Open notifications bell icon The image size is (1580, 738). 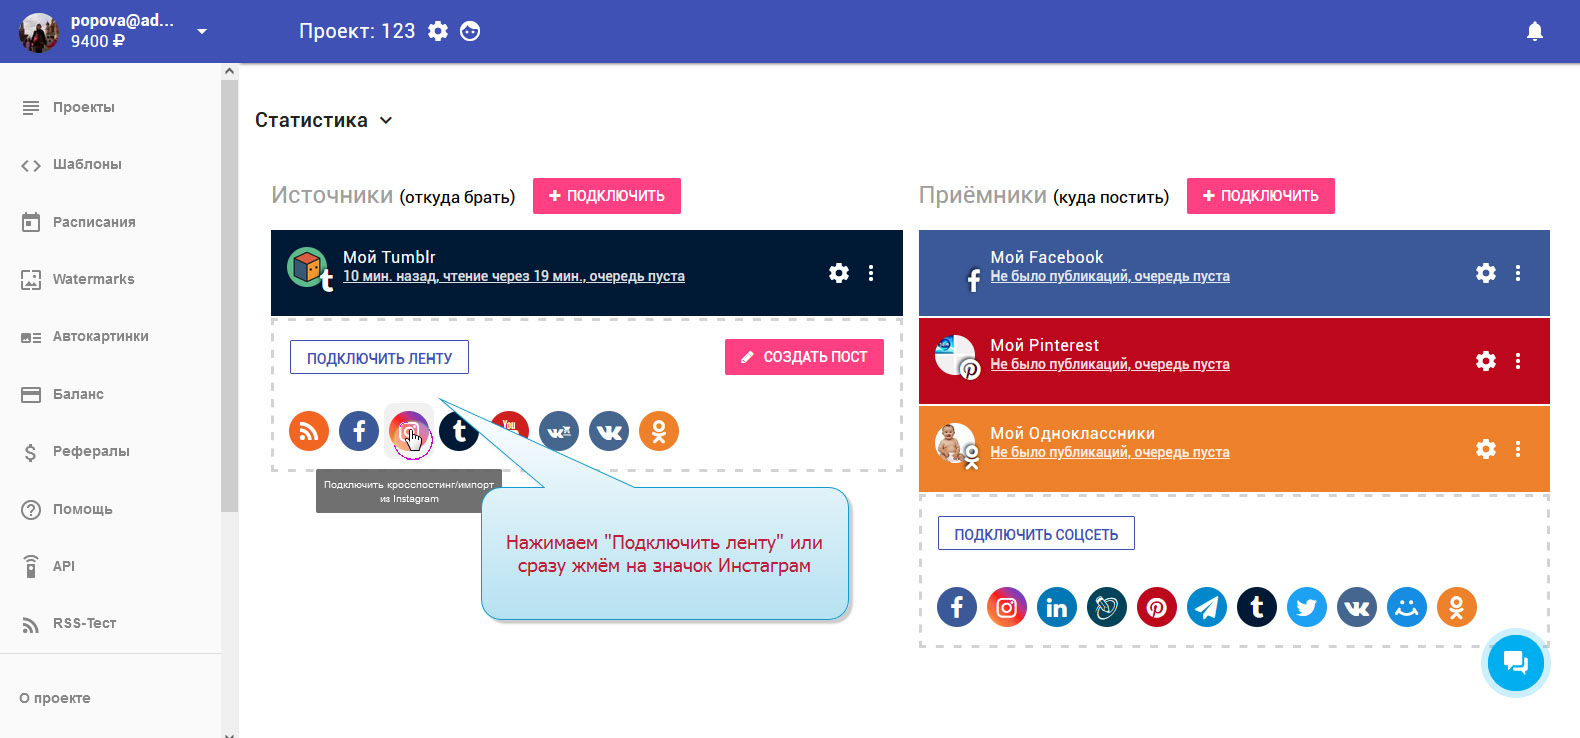coord(1535,31)
